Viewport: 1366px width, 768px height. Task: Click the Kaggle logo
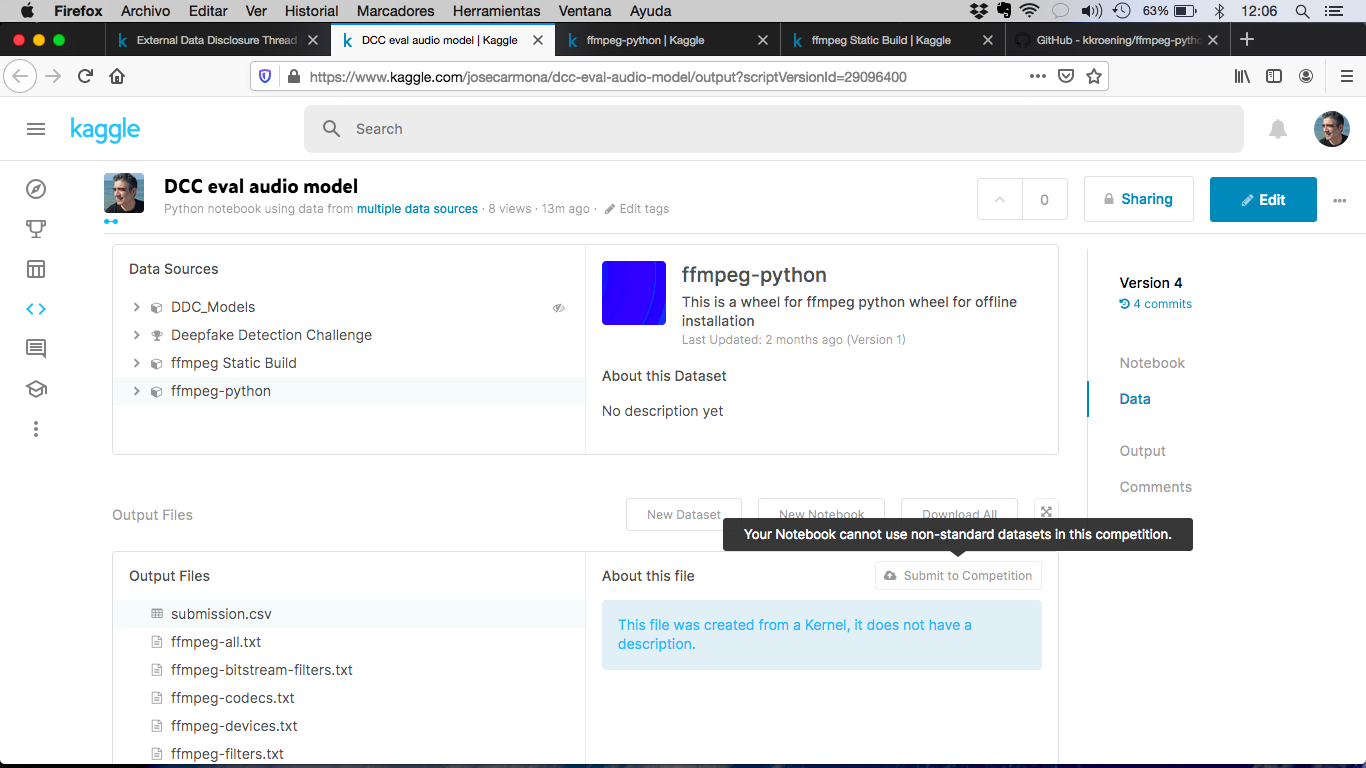pyautogui.click(x=105, y=129)
